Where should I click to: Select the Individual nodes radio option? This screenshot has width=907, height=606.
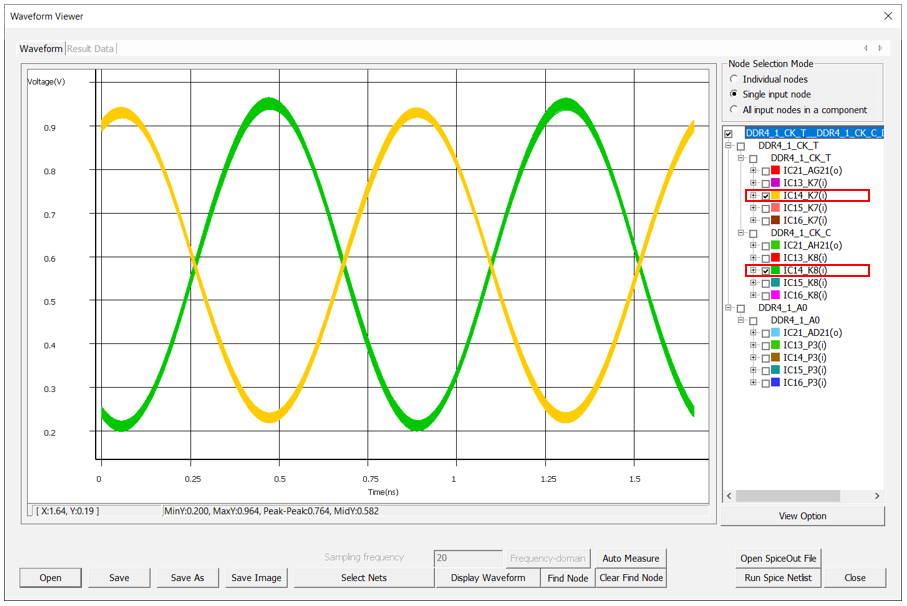point(735,79)
